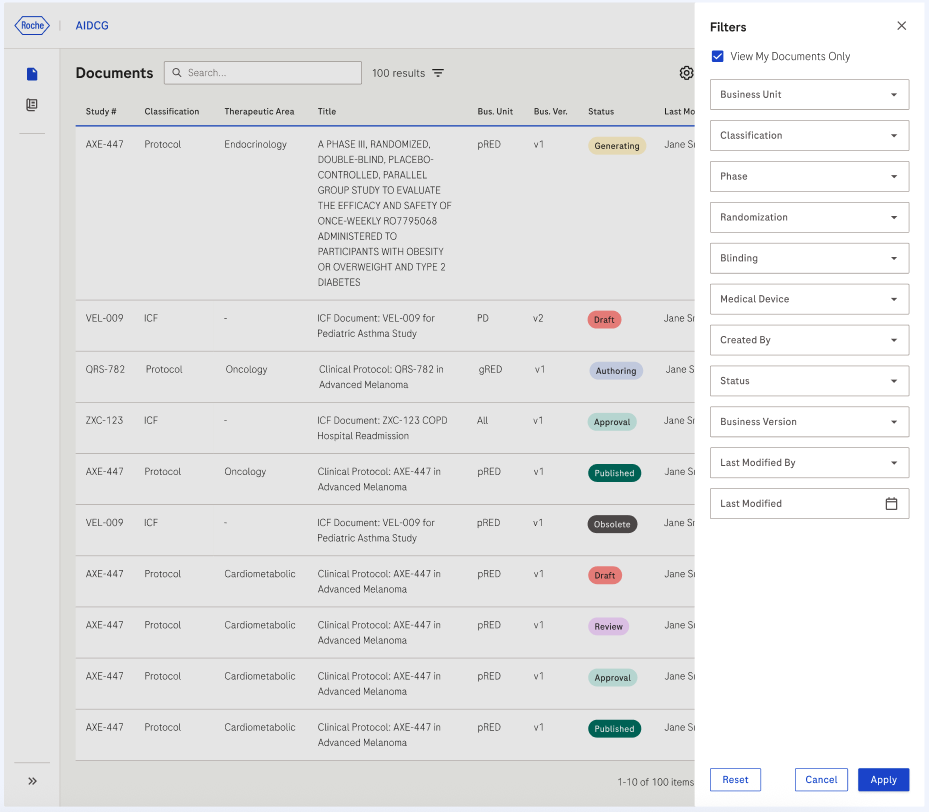The image size is (929, 812).
Task: Open the library sidebar icon below Documents
Action: 32,105
